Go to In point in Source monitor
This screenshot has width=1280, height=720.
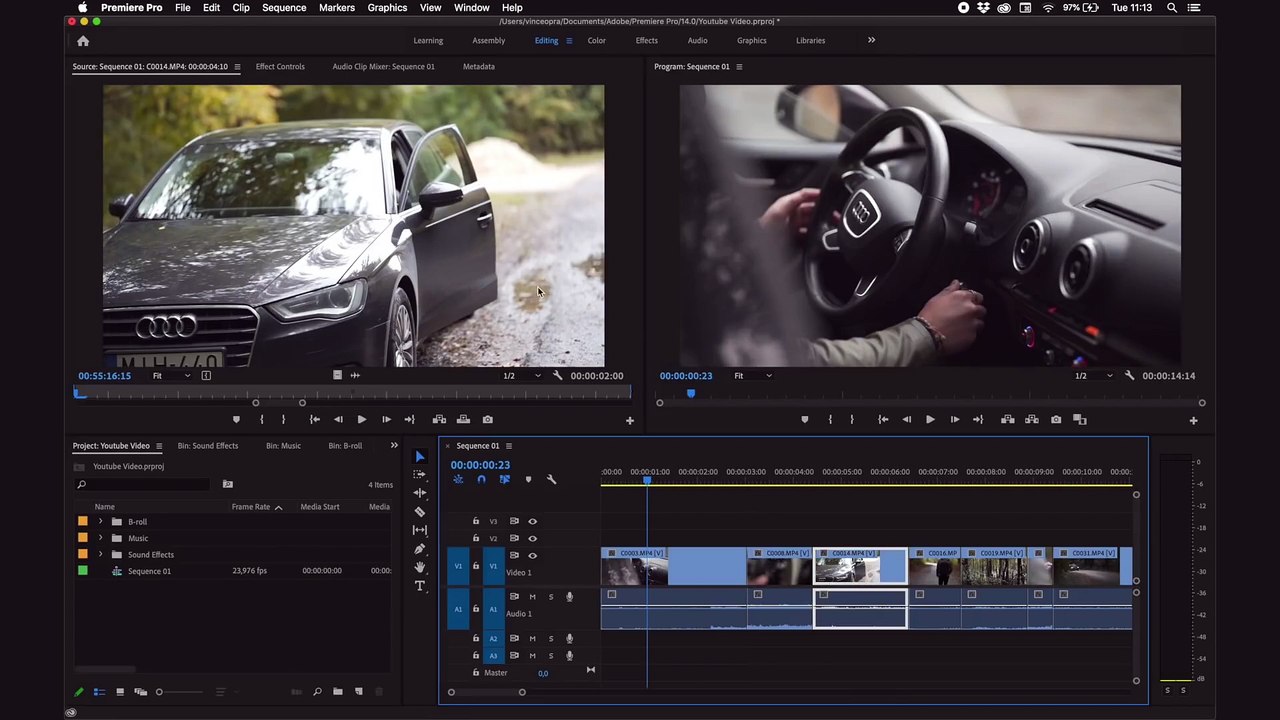(314, 419)
